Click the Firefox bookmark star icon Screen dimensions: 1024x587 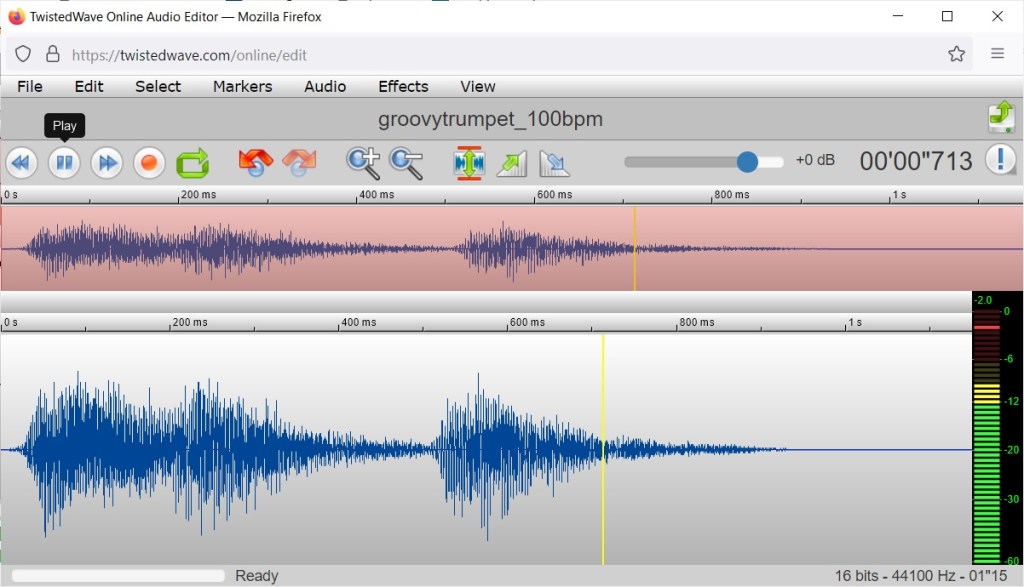point(957,54)
